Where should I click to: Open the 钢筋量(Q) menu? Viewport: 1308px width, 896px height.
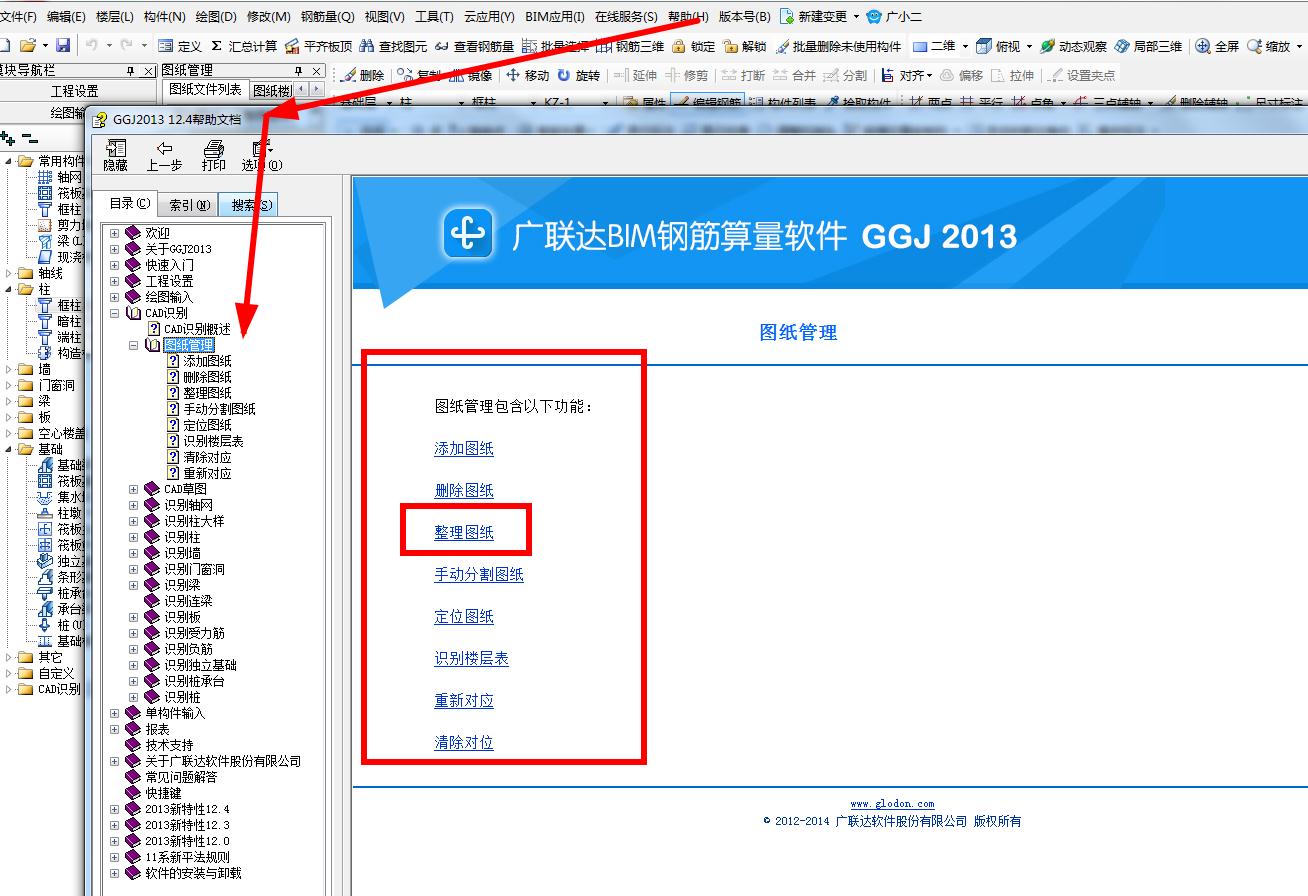[x=328, y=17]
